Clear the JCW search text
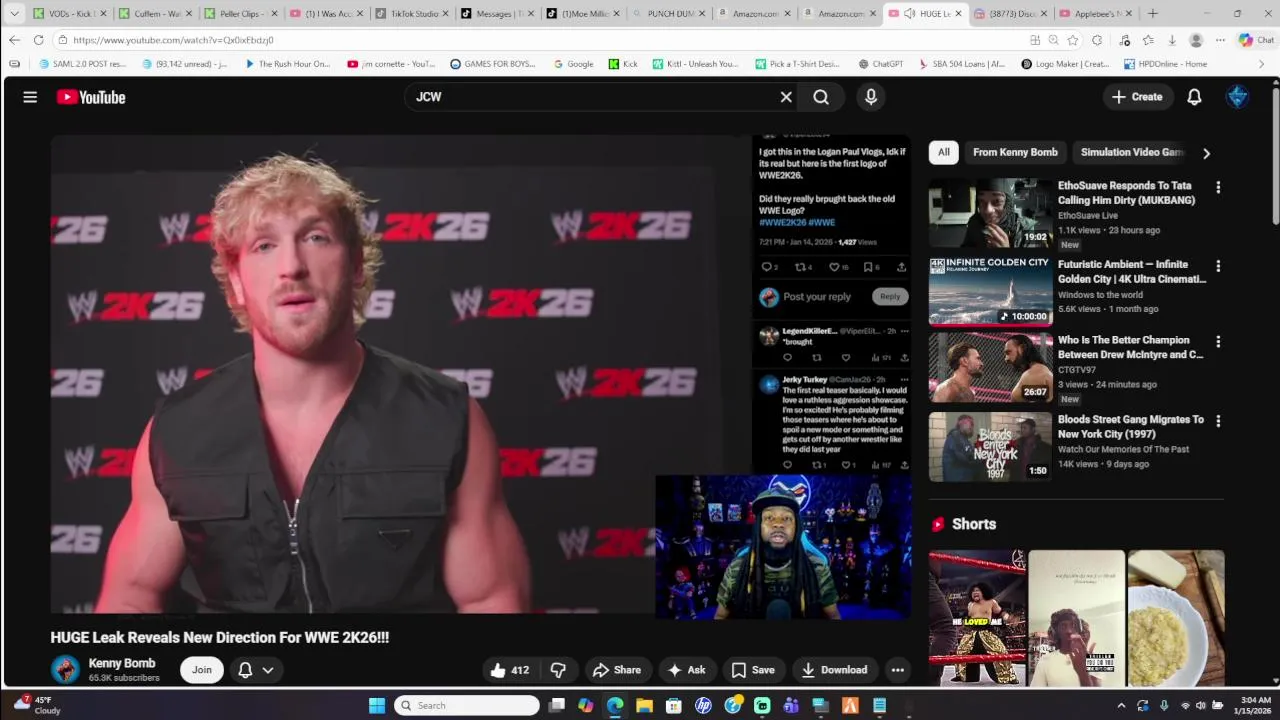 pos(786,97)
